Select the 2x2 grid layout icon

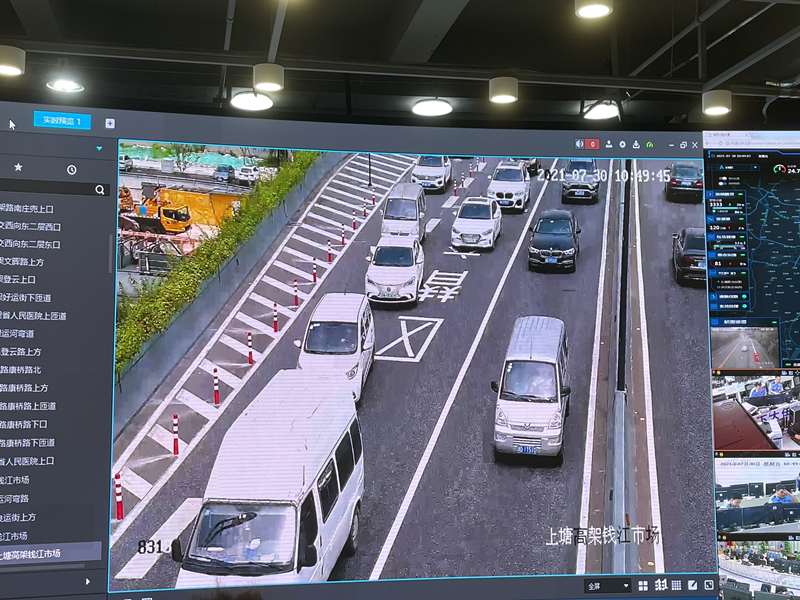(643, 585)
